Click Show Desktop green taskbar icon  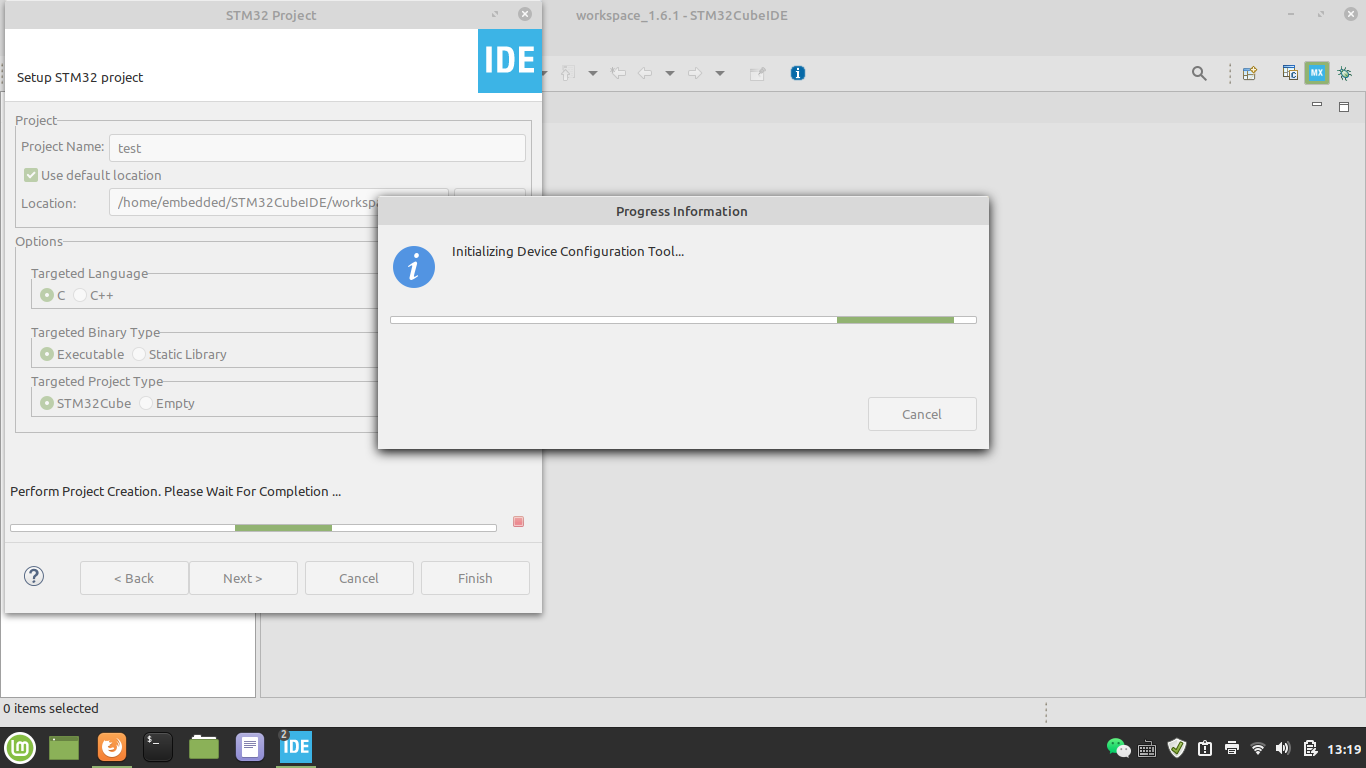tap(64, 747)
